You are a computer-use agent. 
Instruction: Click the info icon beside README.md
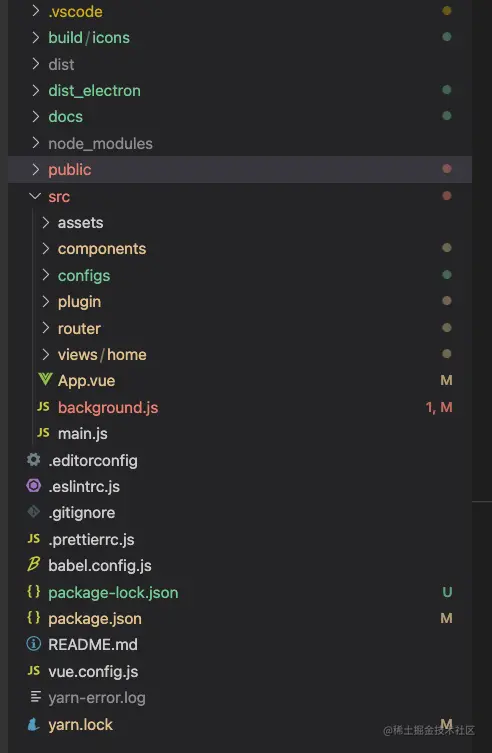tap(34, 644)
